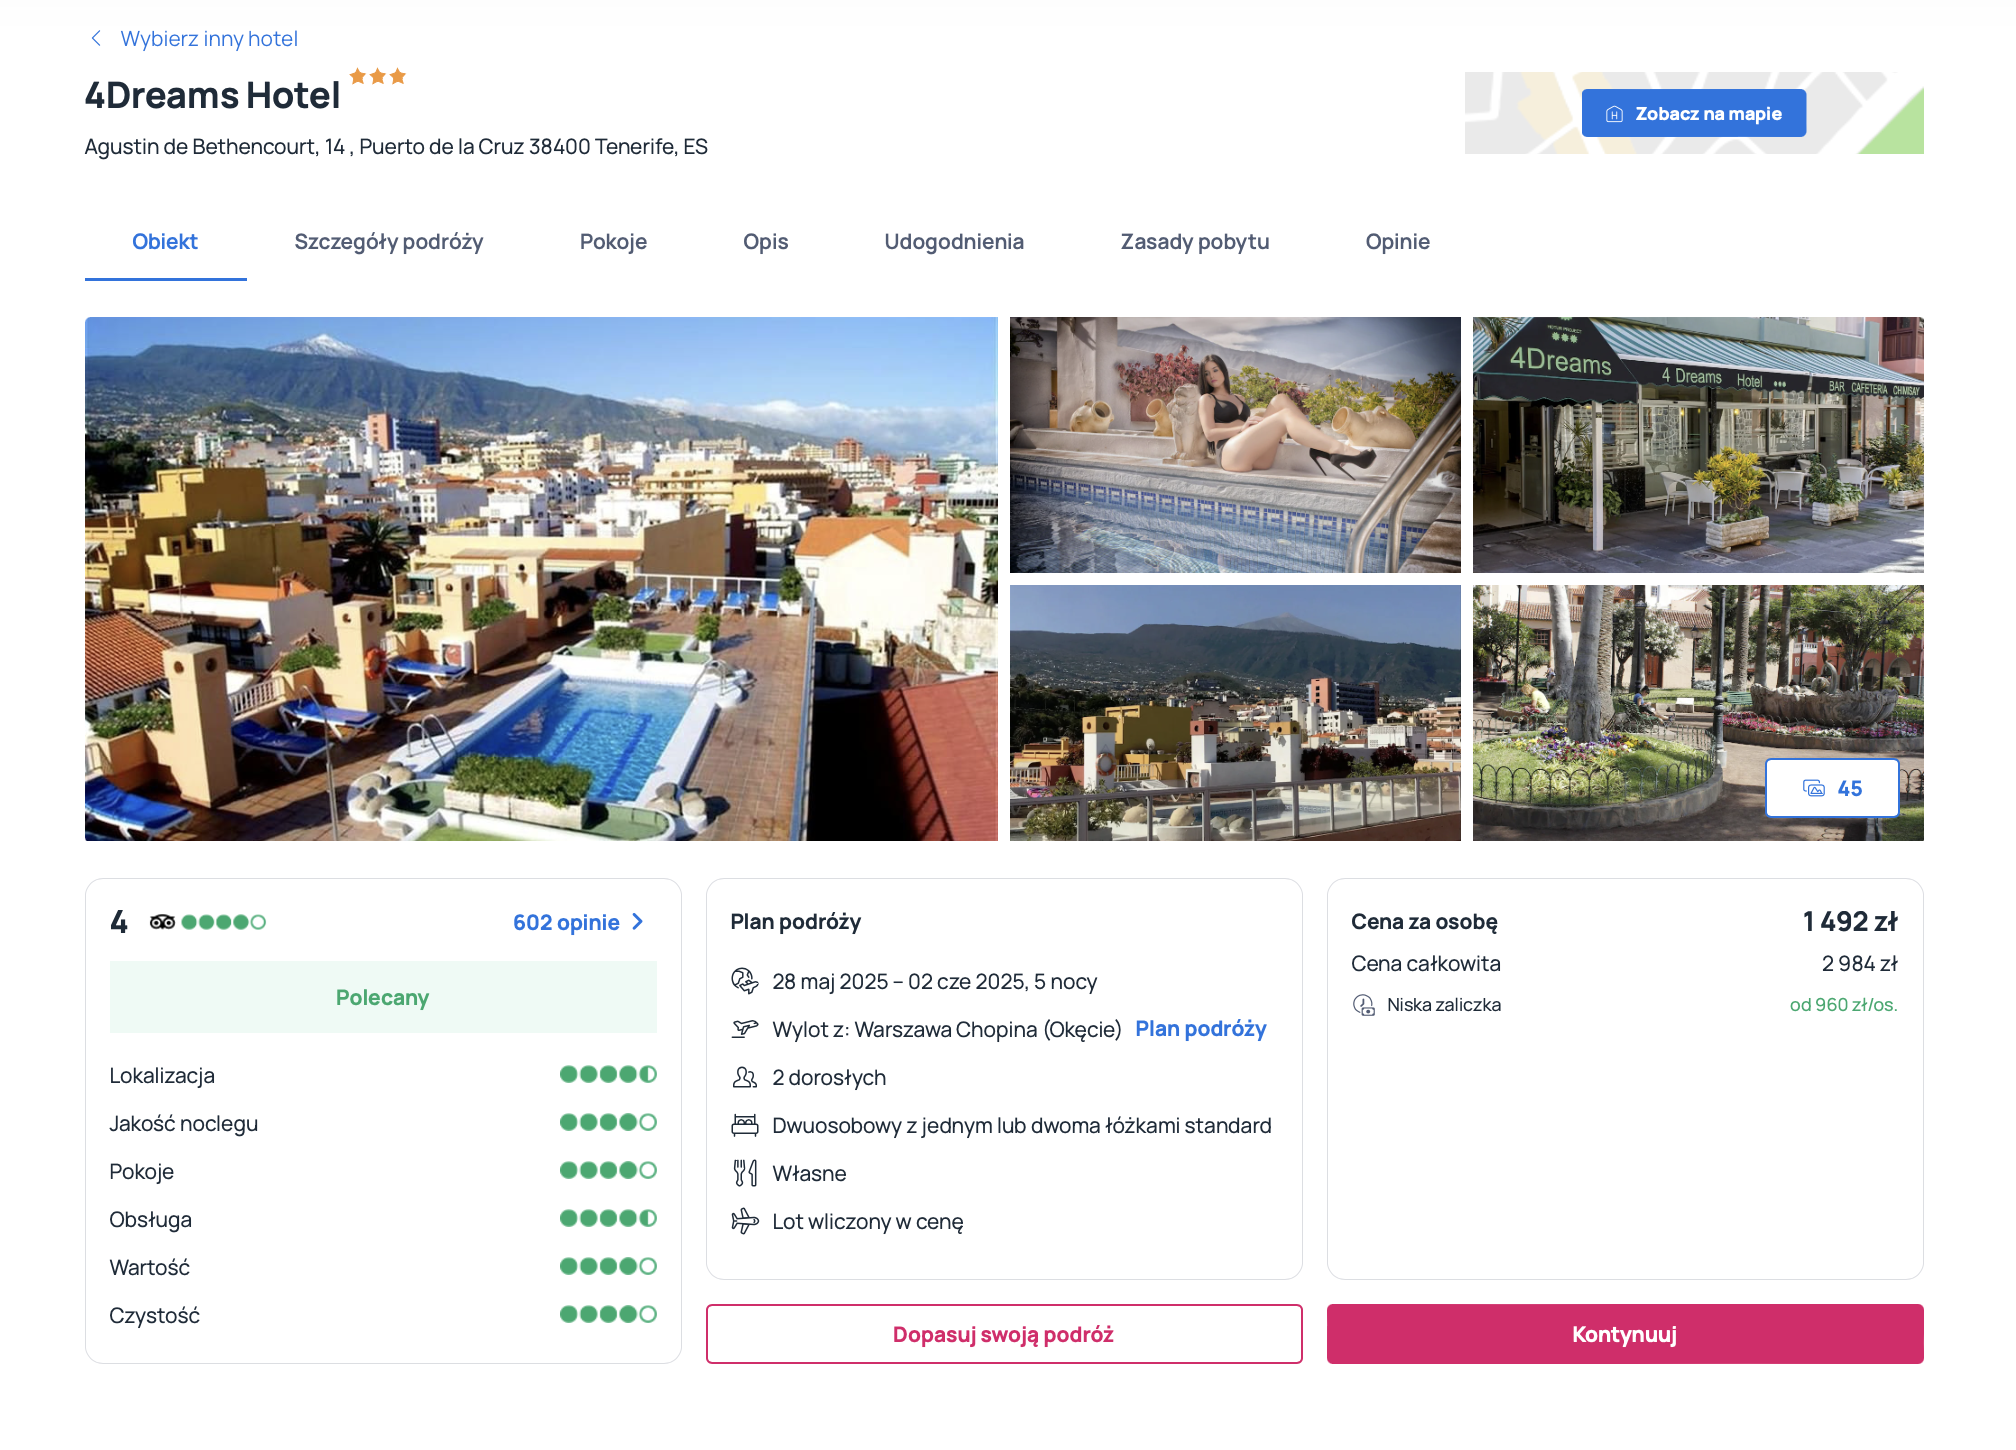Click Dopasuj swoją podróż button
Image resolution: width=2016 pixels, height=1450 pixels.
pos(1003,1334)
